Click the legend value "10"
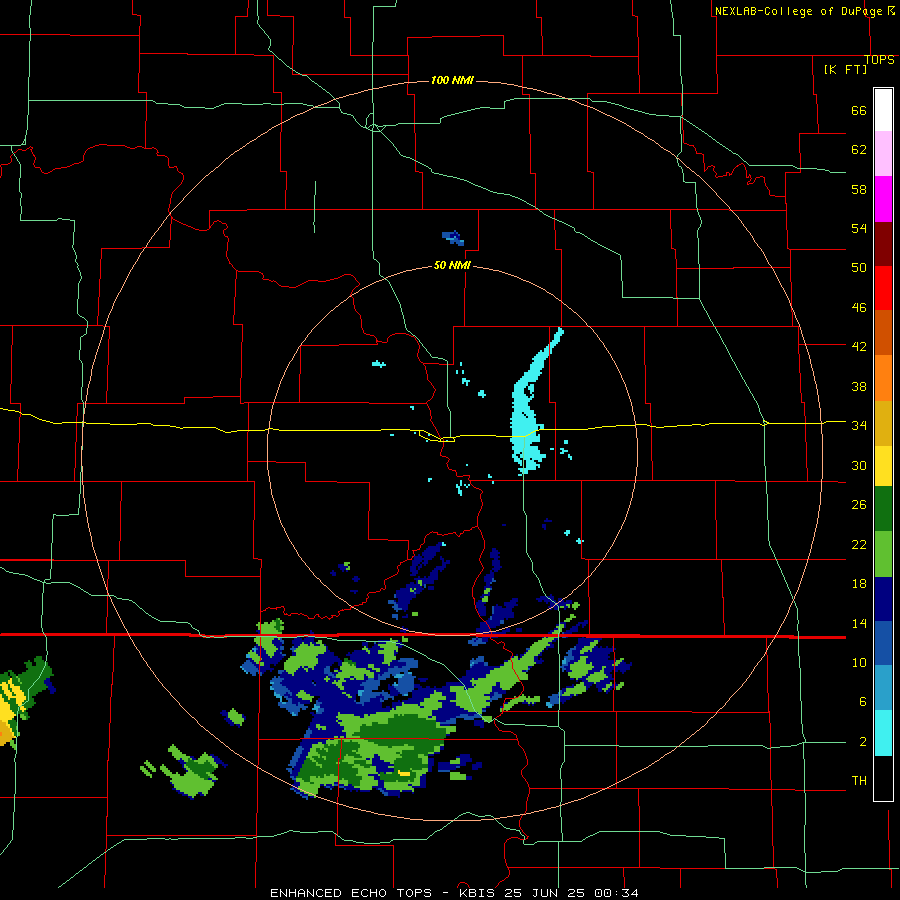Viewport: 900px width, 900px height. (x=859, y=663)
